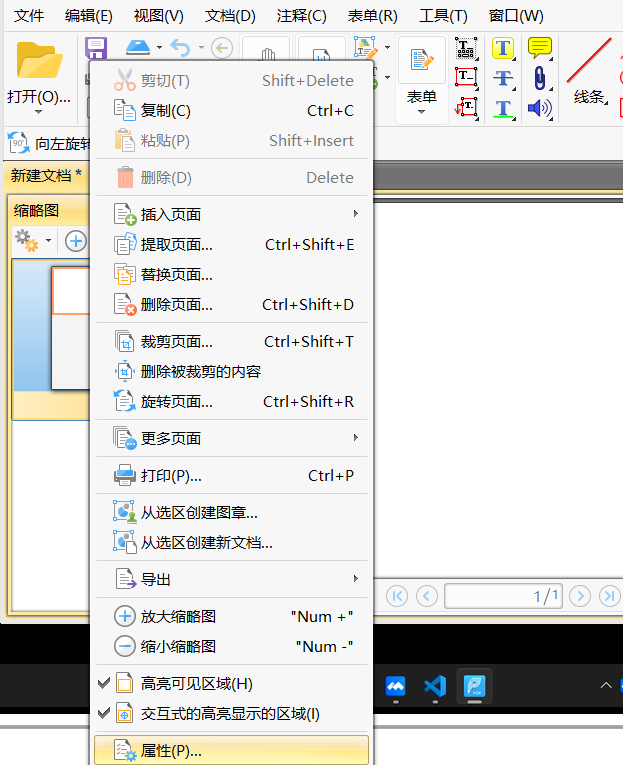Choose 删除页面... from context menu
This screenshot has height=765, width=623.
coord(232,305)
